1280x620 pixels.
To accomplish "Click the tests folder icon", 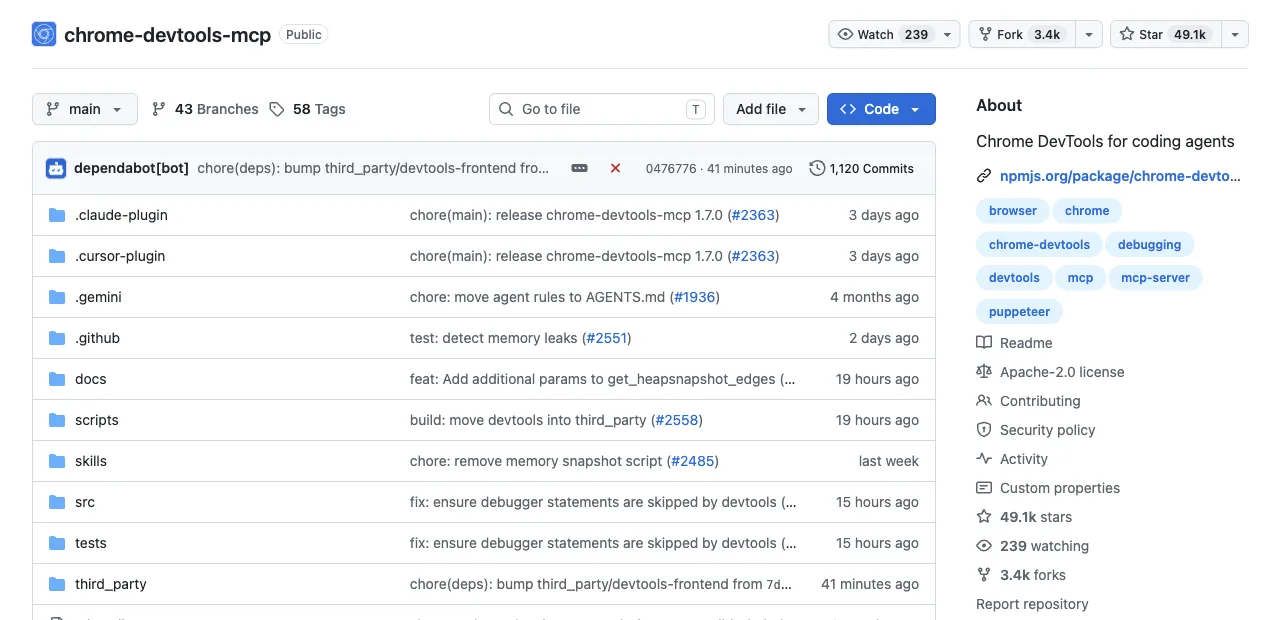I will [x=57, y=543].
